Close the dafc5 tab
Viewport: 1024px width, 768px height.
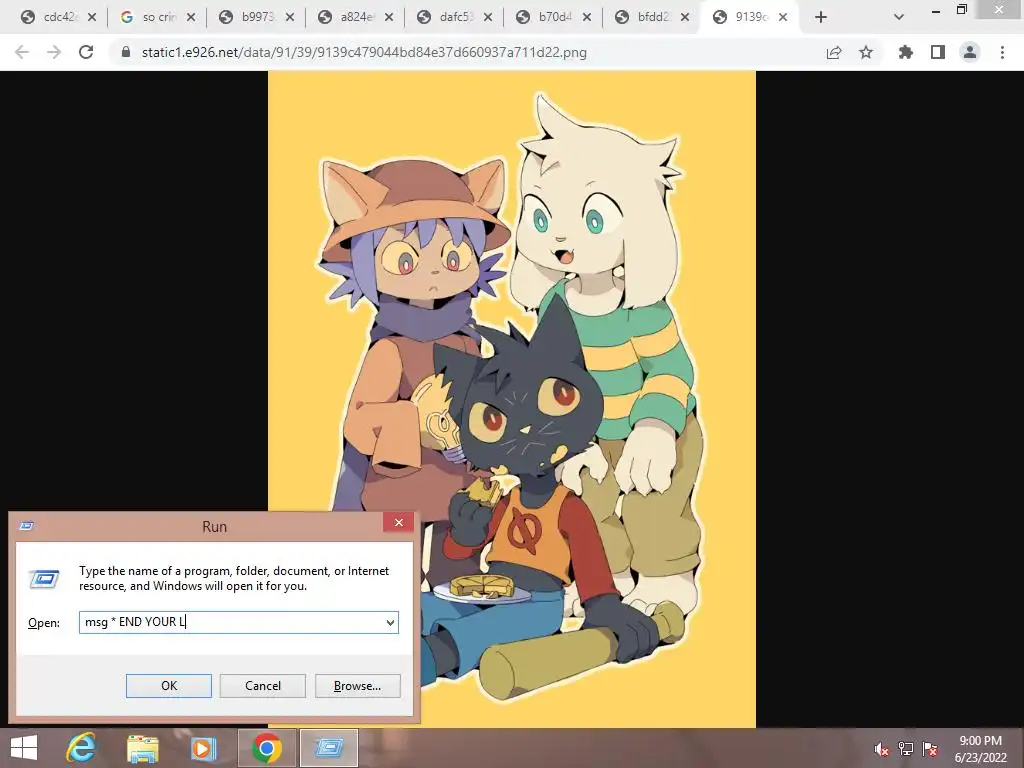pyautogui.click(x=488, y=17)
